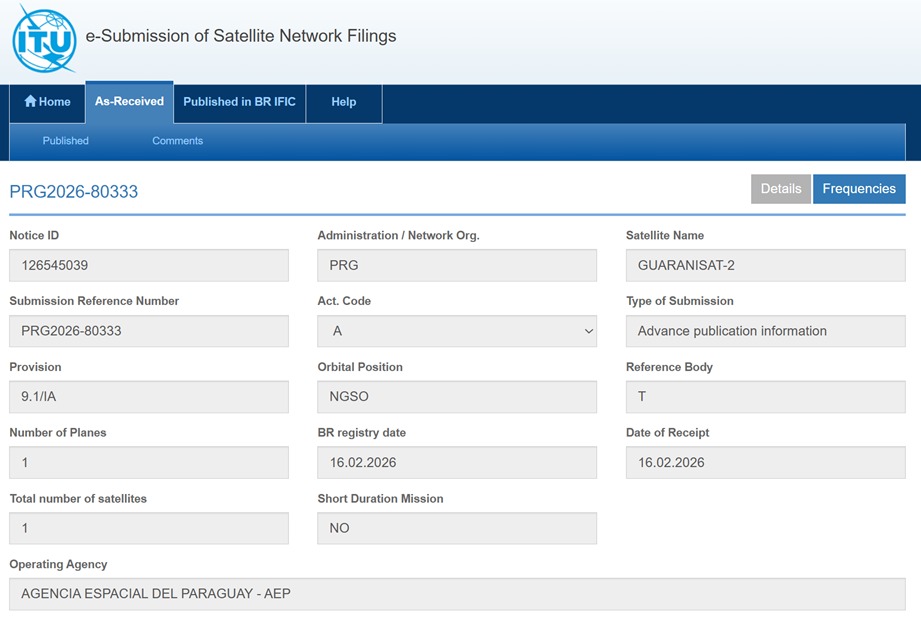Expand the Act. Code dropdown
This screenshot has height=617, width=921.
(456, 331)
